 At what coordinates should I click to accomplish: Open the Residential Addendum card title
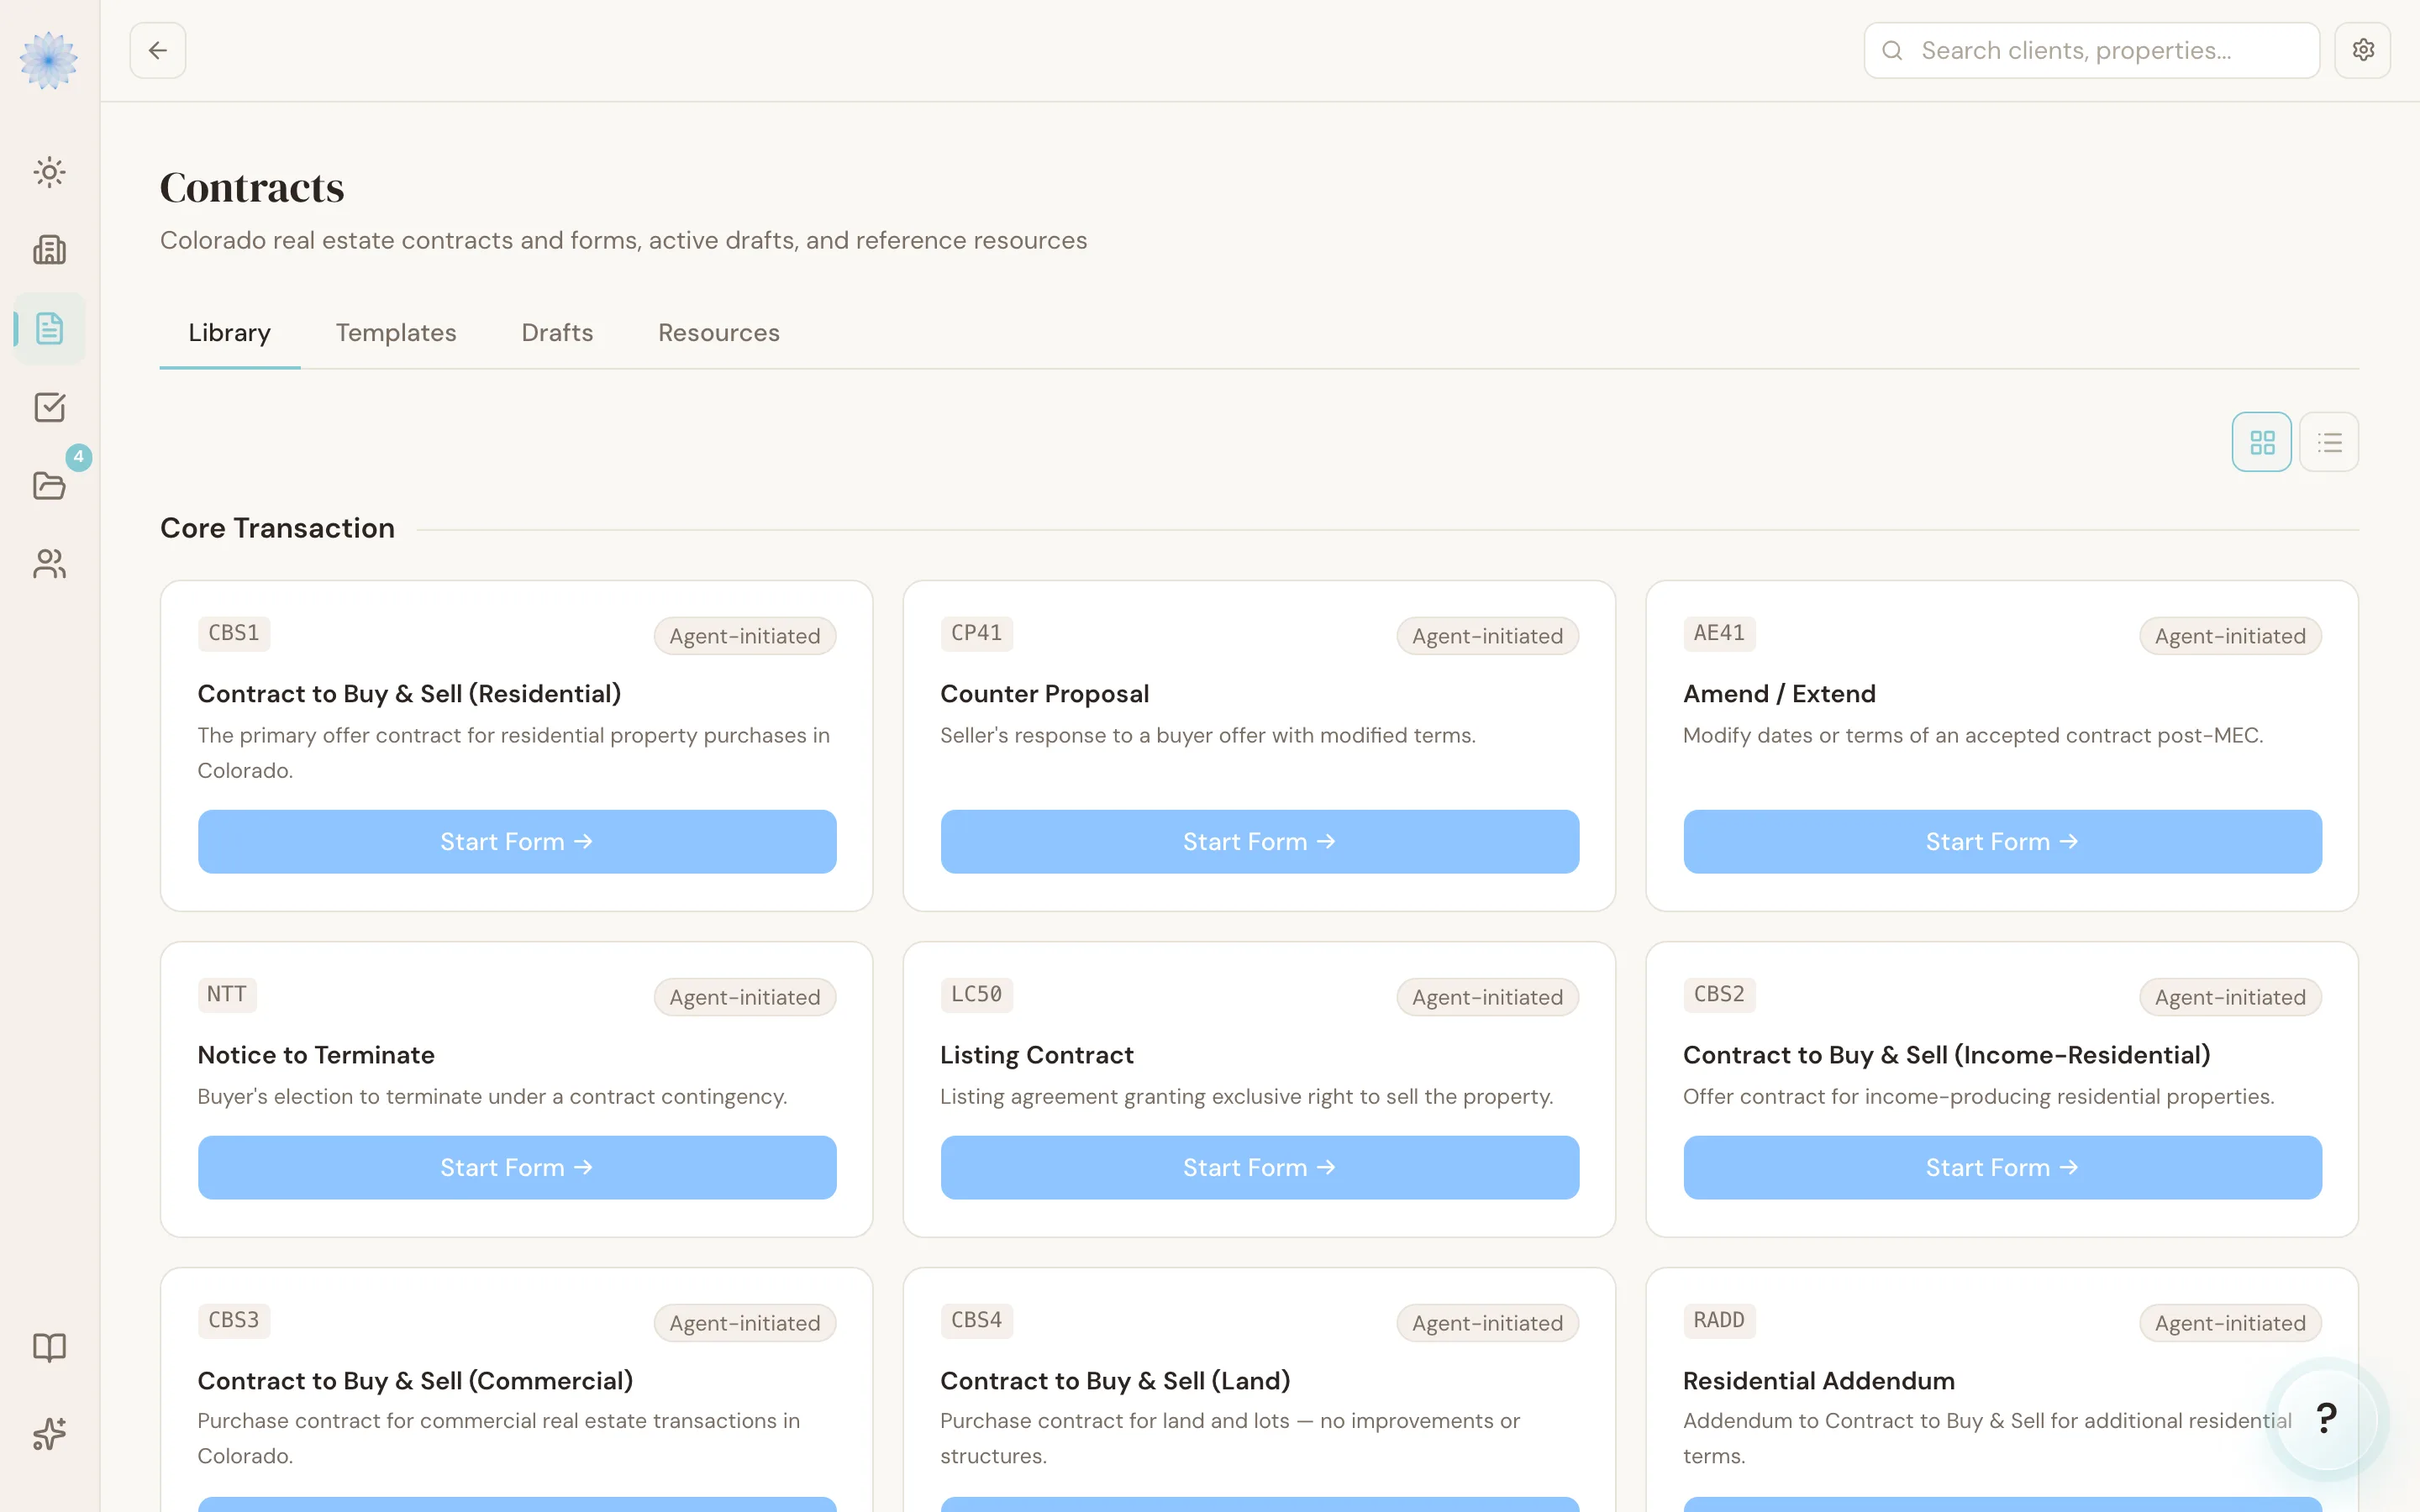pos(1818,1381)
